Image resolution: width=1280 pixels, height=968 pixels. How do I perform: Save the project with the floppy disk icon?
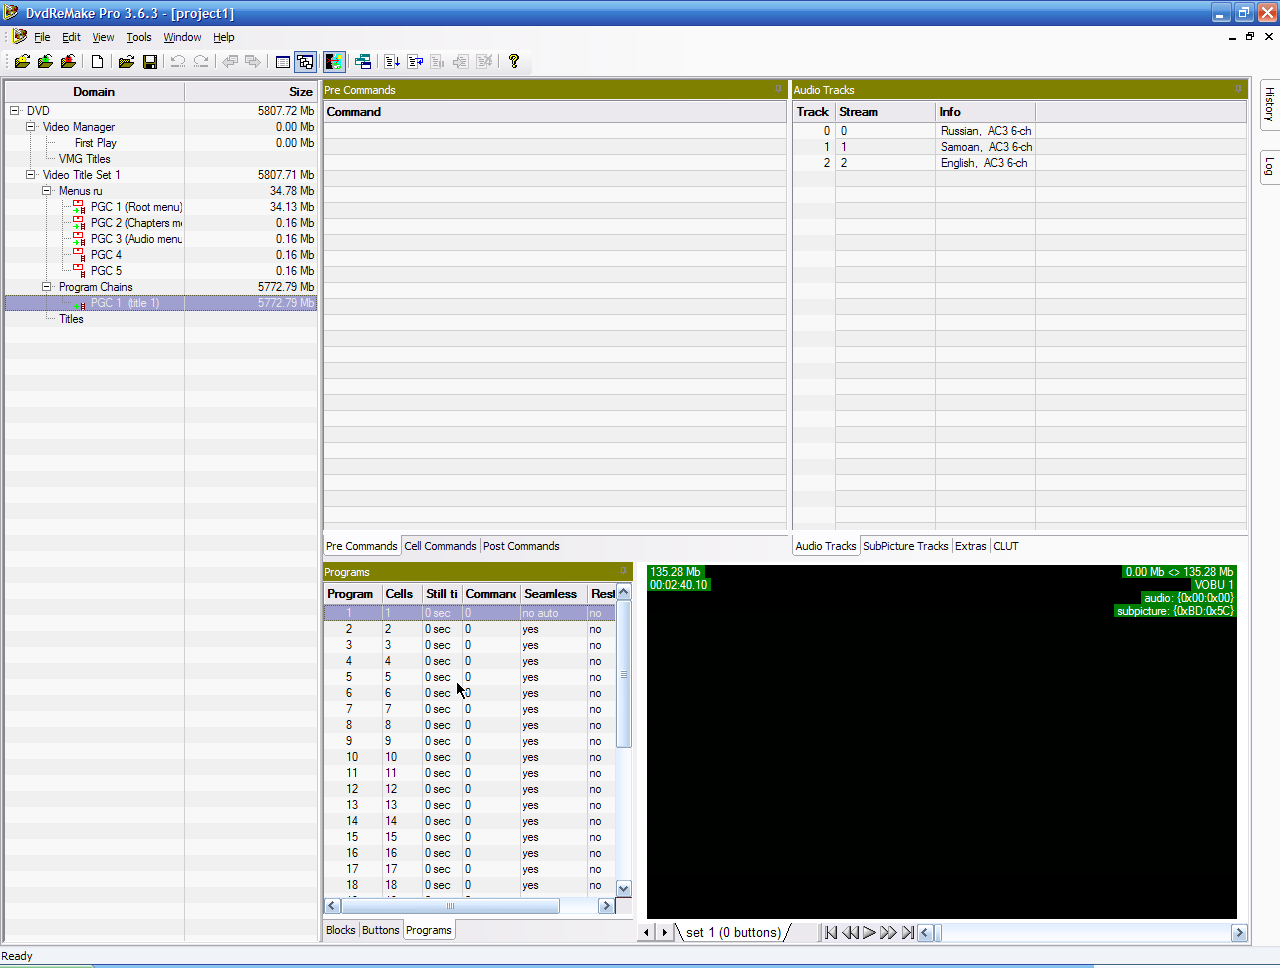coord(150,61)
